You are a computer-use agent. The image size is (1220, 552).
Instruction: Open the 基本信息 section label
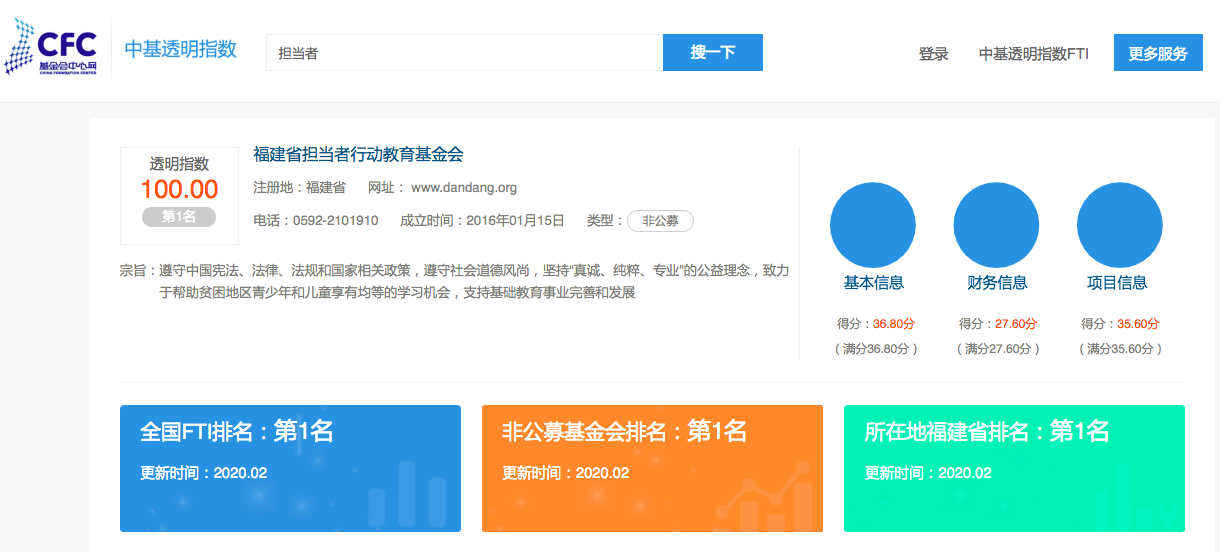click(x=873, y=283)
